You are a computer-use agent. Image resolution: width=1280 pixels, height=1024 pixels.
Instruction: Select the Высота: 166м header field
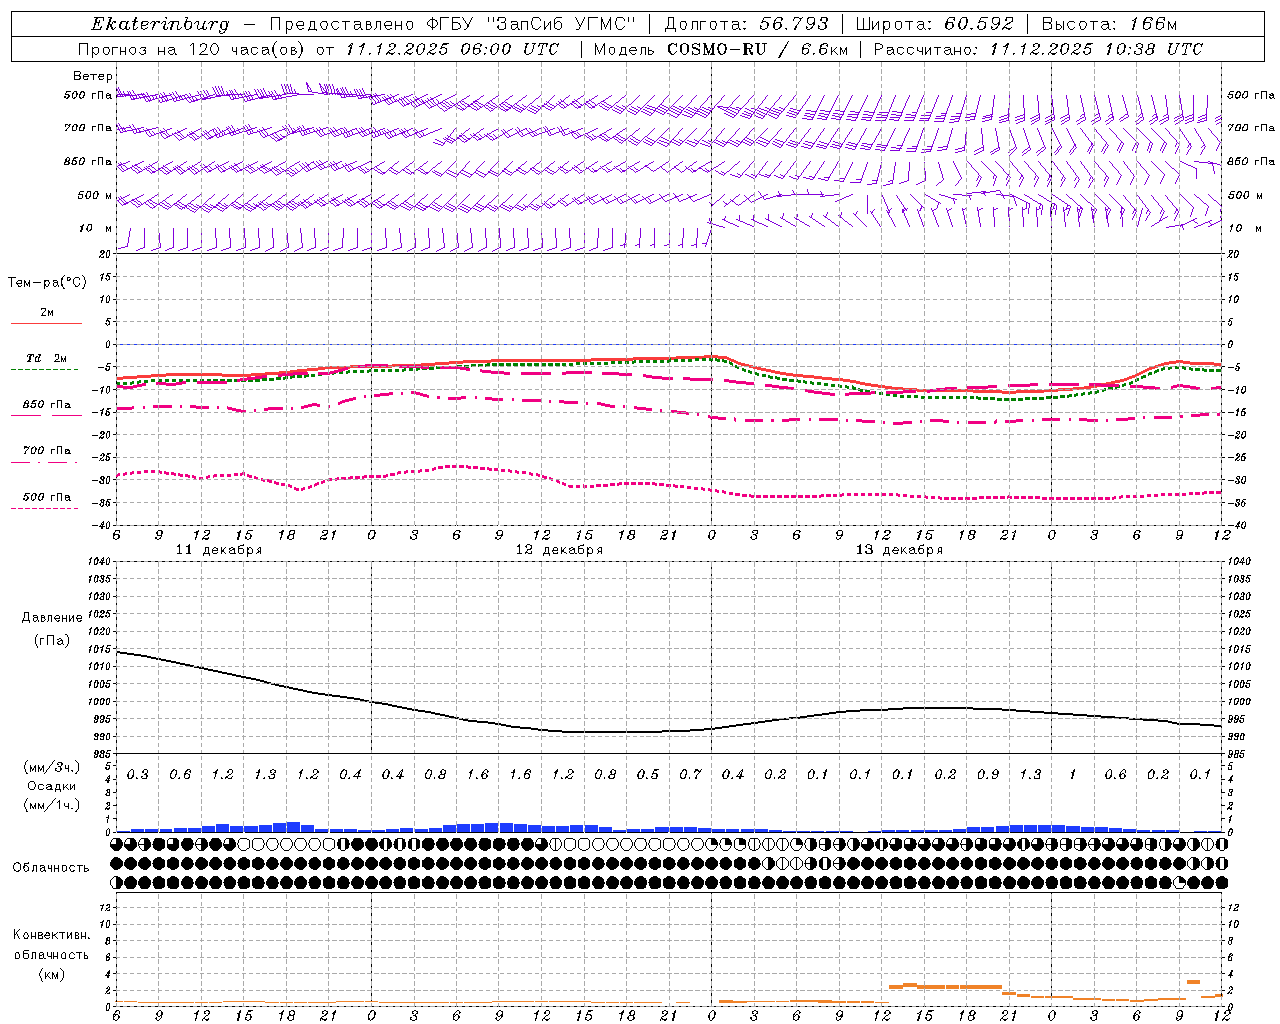(1110, 24)
